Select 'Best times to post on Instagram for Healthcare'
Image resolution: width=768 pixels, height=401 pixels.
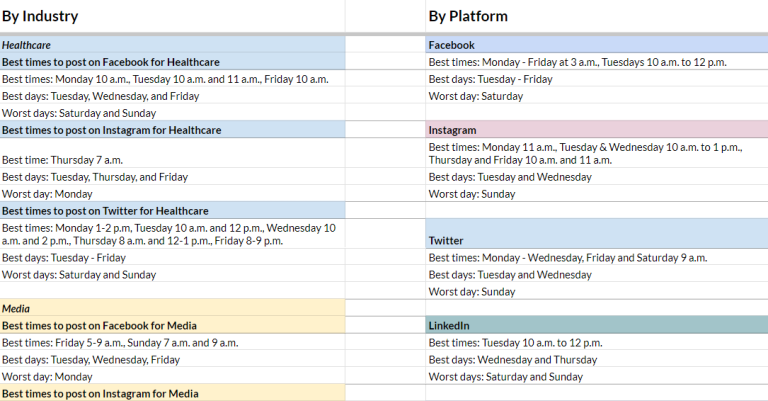tap(112, 130)
